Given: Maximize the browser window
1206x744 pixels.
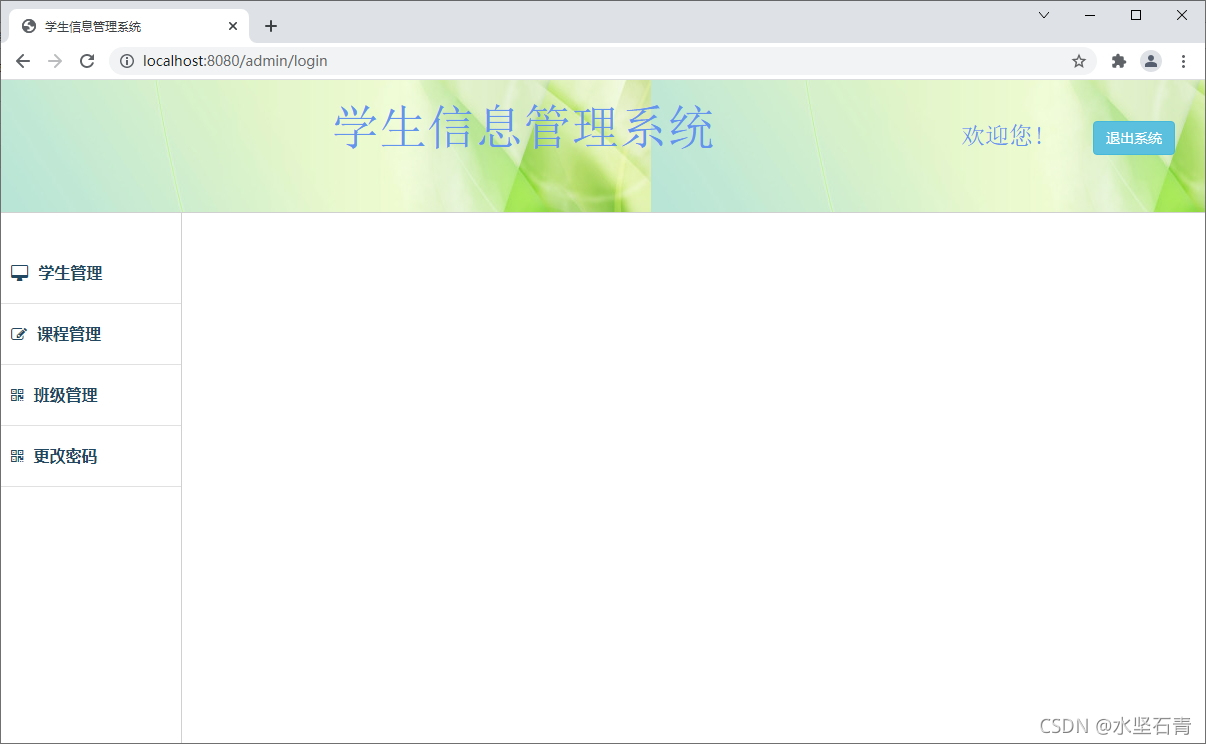Looking at the screenshot, I should click(1136, 15).
